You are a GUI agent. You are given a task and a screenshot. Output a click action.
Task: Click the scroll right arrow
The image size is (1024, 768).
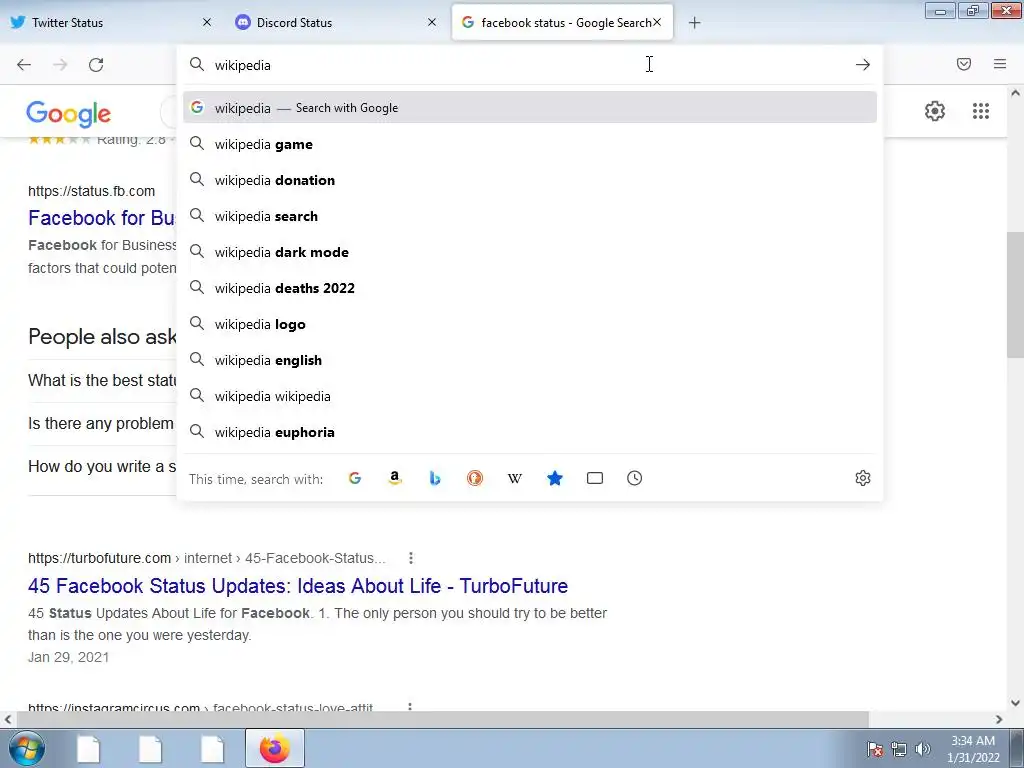999,719
